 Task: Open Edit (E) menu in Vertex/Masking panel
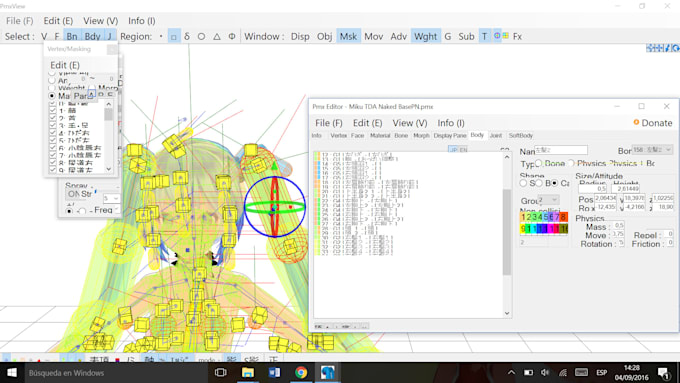pyautogui.click(x=65, y=65)
